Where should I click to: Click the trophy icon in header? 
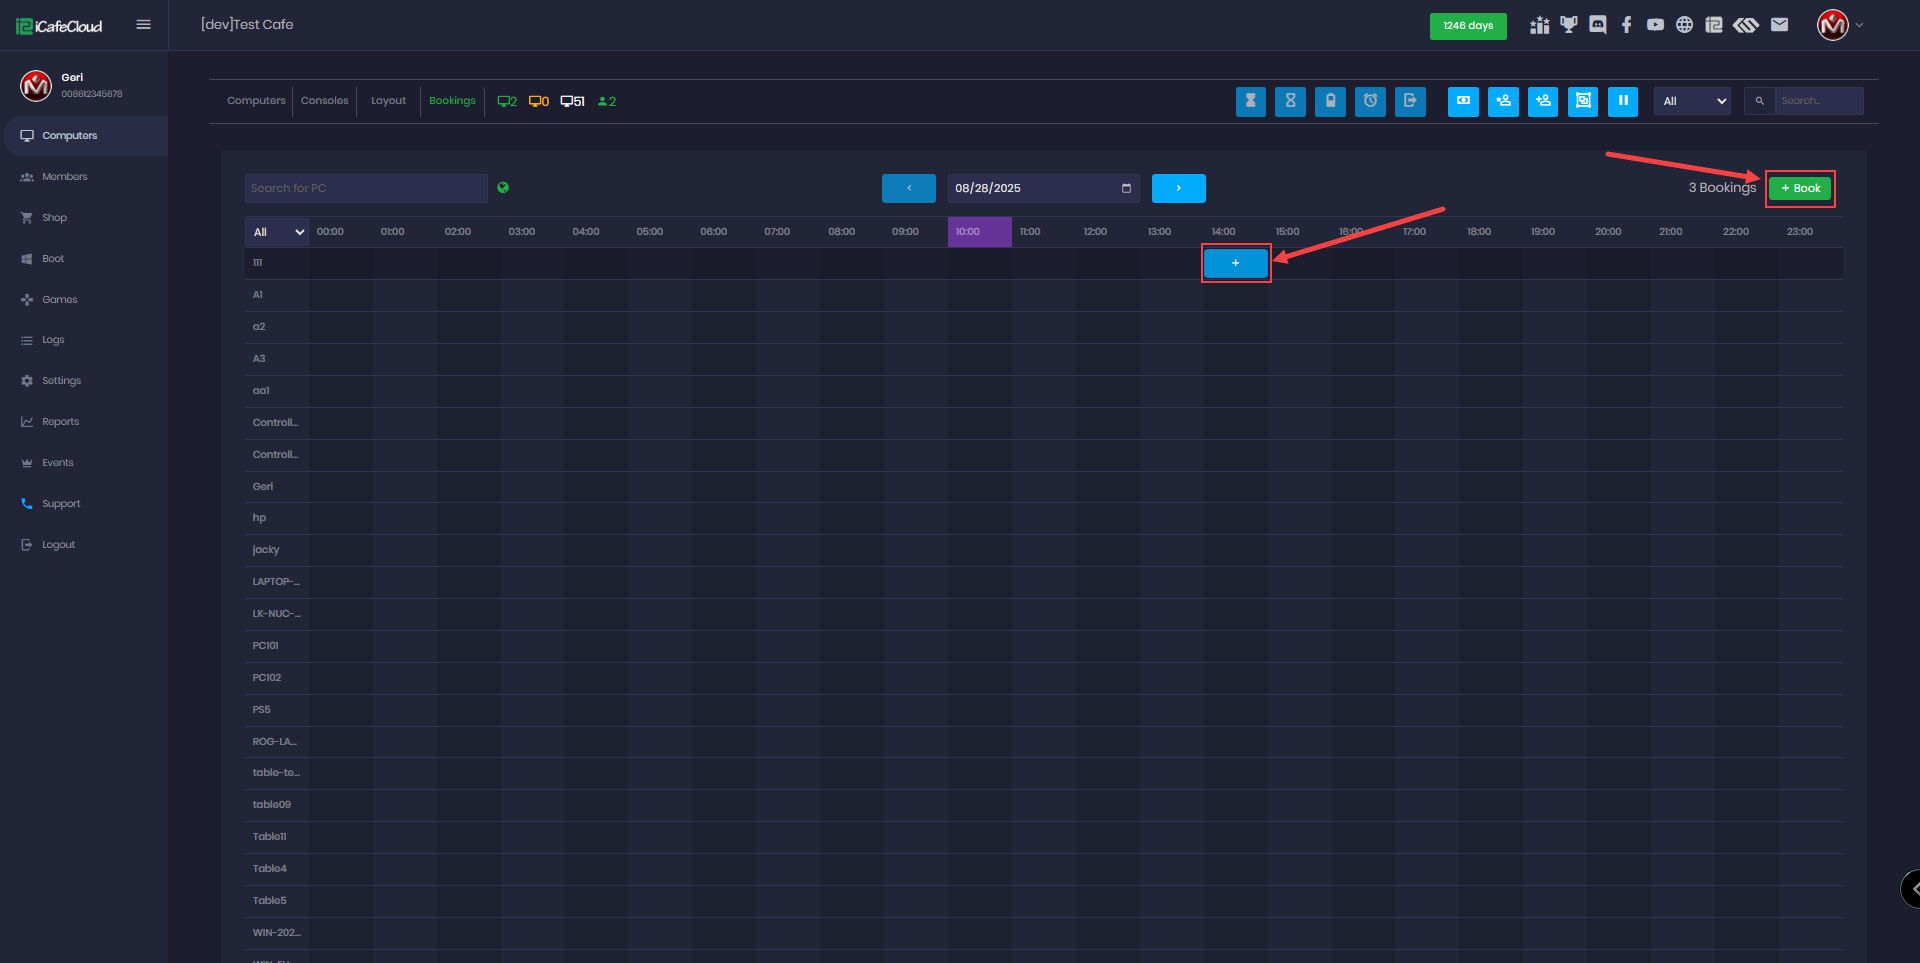tap(1568, 25)
